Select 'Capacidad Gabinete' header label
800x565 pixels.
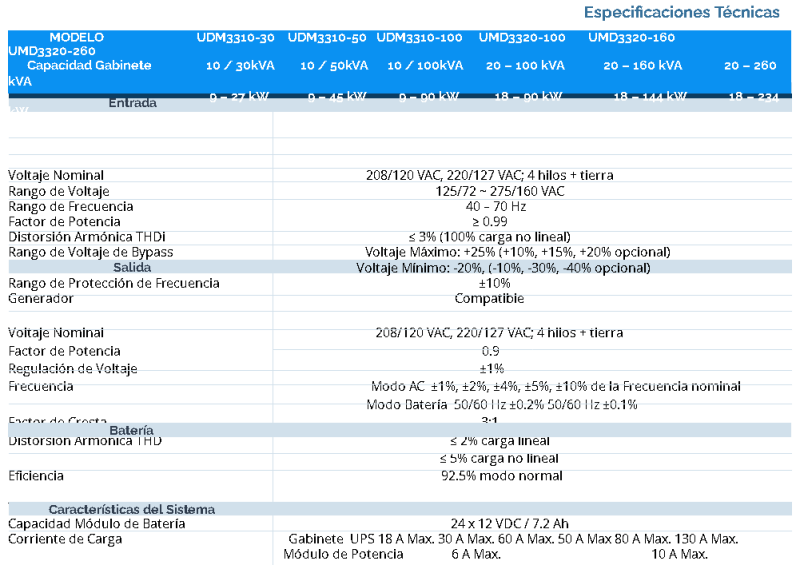tap(89, 65)
